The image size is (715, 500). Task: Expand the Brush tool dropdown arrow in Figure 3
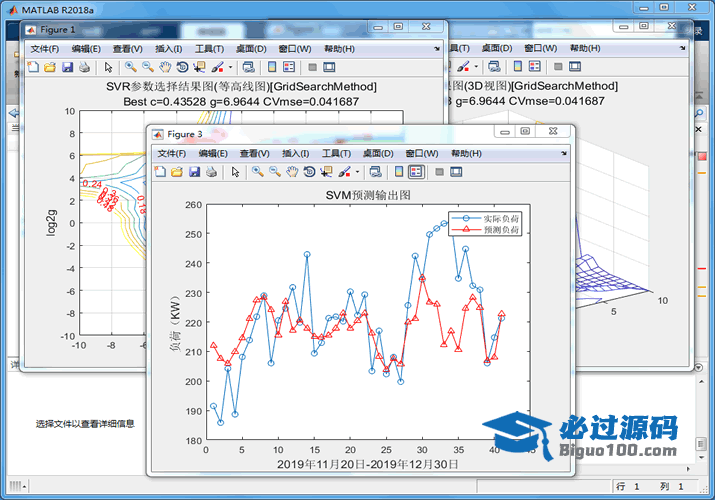(355, 172)
